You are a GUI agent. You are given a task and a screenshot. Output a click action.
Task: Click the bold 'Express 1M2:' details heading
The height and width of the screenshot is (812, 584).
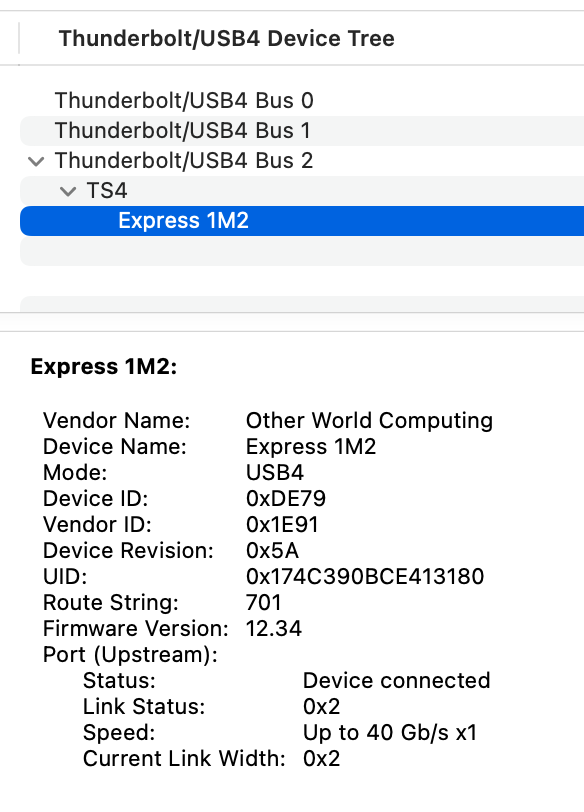(104, 367)
